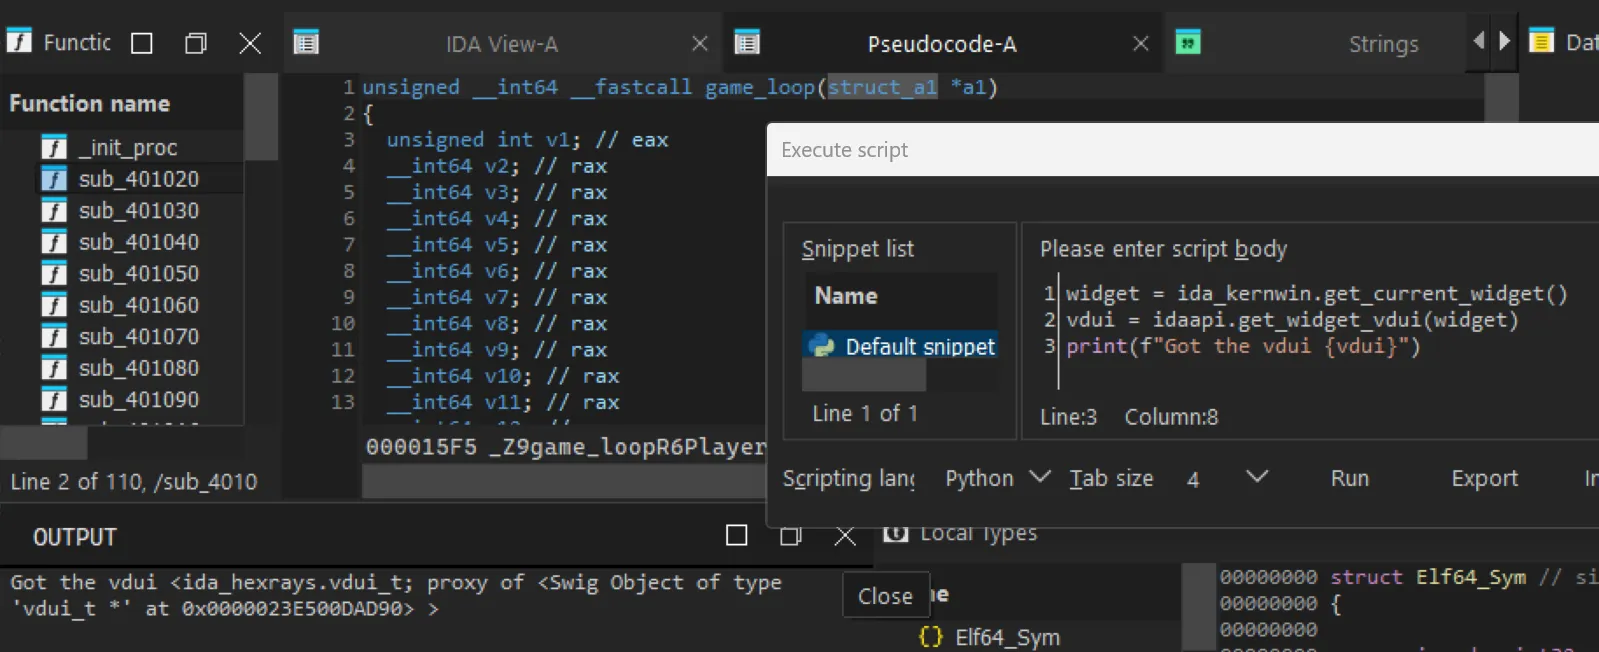1599x652 pixels.
Task: Float the Functions panel window
Action: click(196, 43)
